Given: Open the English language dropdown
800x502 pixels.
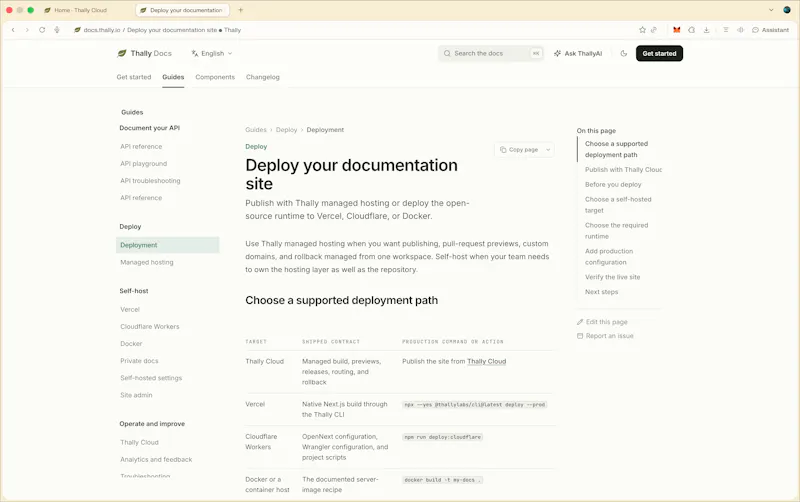Looking at the screenshot, I should (212, 53).
